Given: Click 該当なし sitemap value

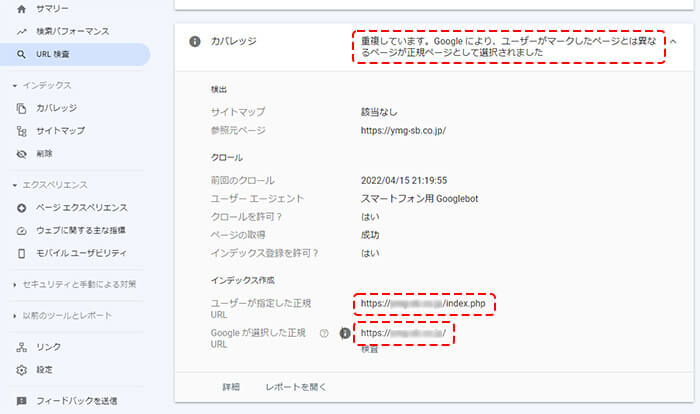Looking at the screenshot, I should pos(379,112).
